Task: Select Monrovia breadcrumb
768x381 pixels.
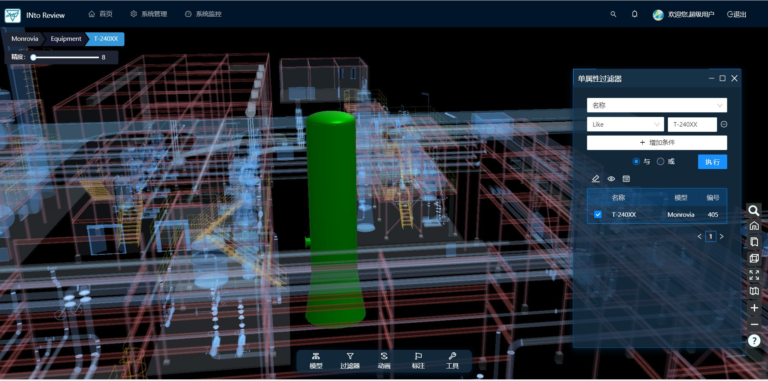Action: [x=24, y=39]
